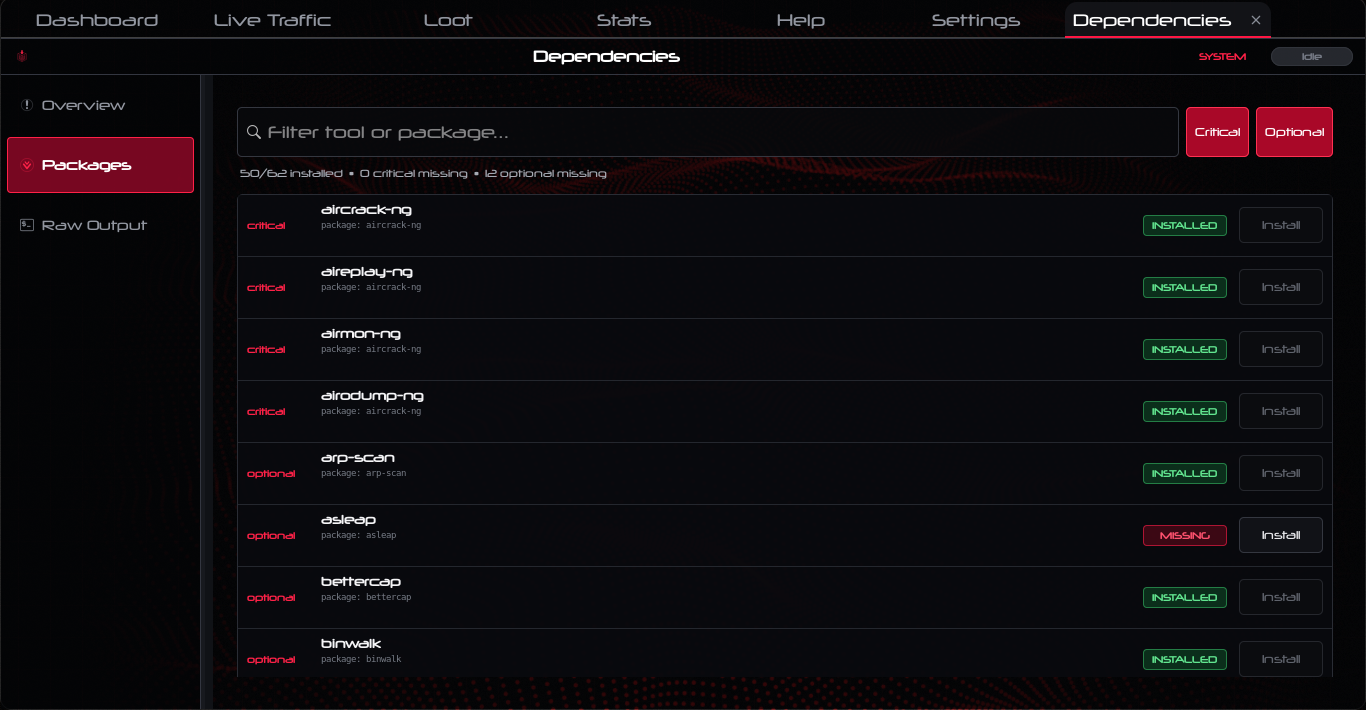This screenshot has width=1366, height=710.
Task: Close the Dependencies tab with its X
Action: (x=1256, y=20)
